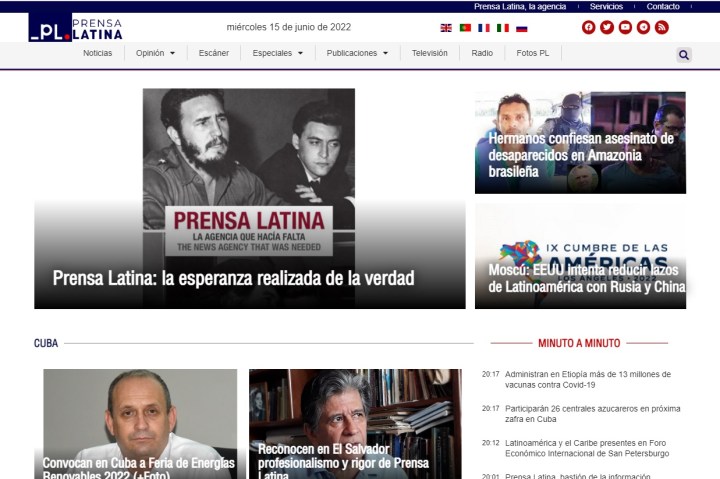Expand the Publicaciones dropdown menu
The width and height of the screenshot is (720, 479).
coord(357,53)
